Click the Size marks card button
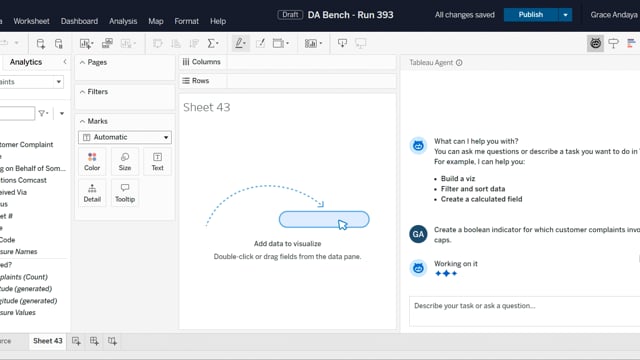Screen dimensions: 640x360 point(125,162)
